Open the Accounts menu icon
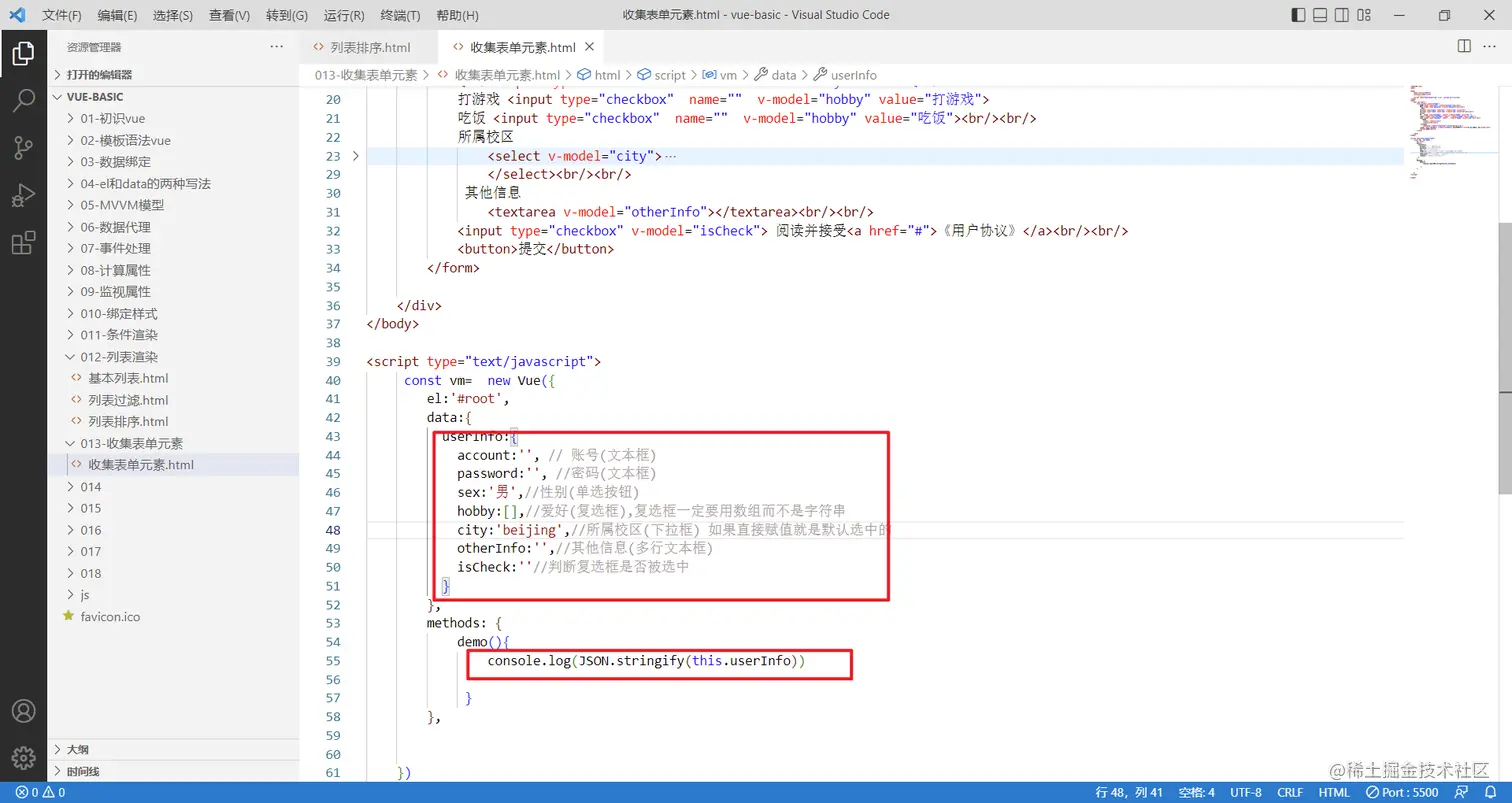 point(23,711)
